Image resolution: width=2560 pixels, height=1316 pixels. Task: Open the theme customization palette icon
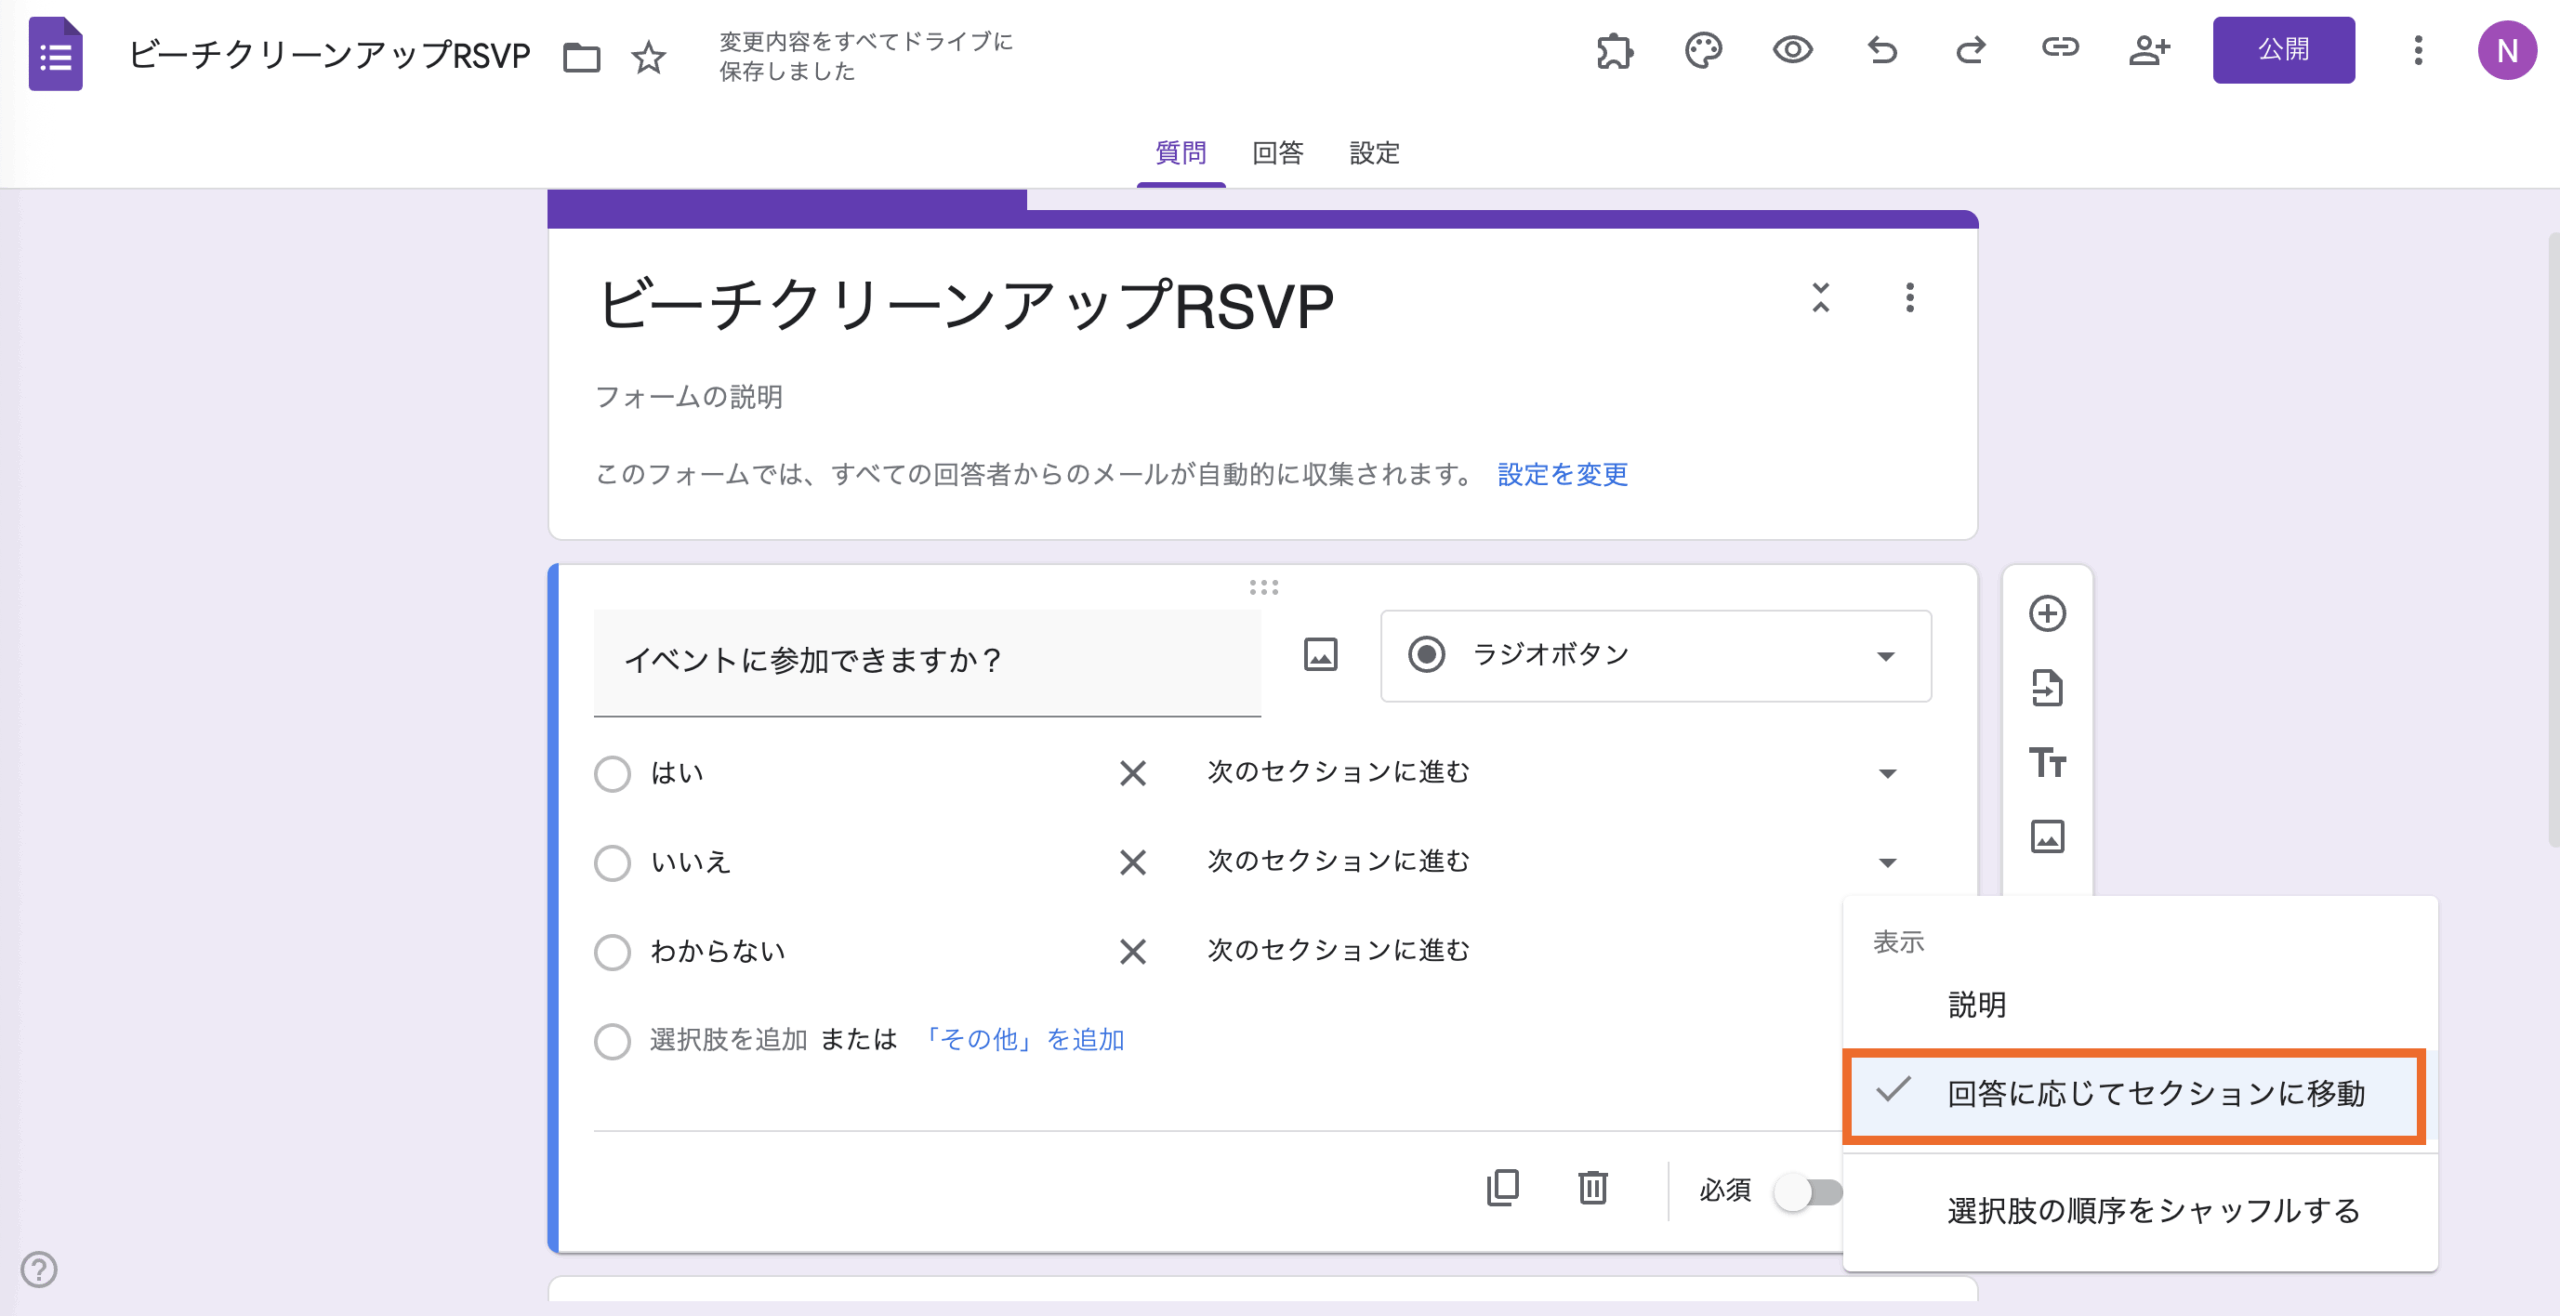[x=1703, y=50]
